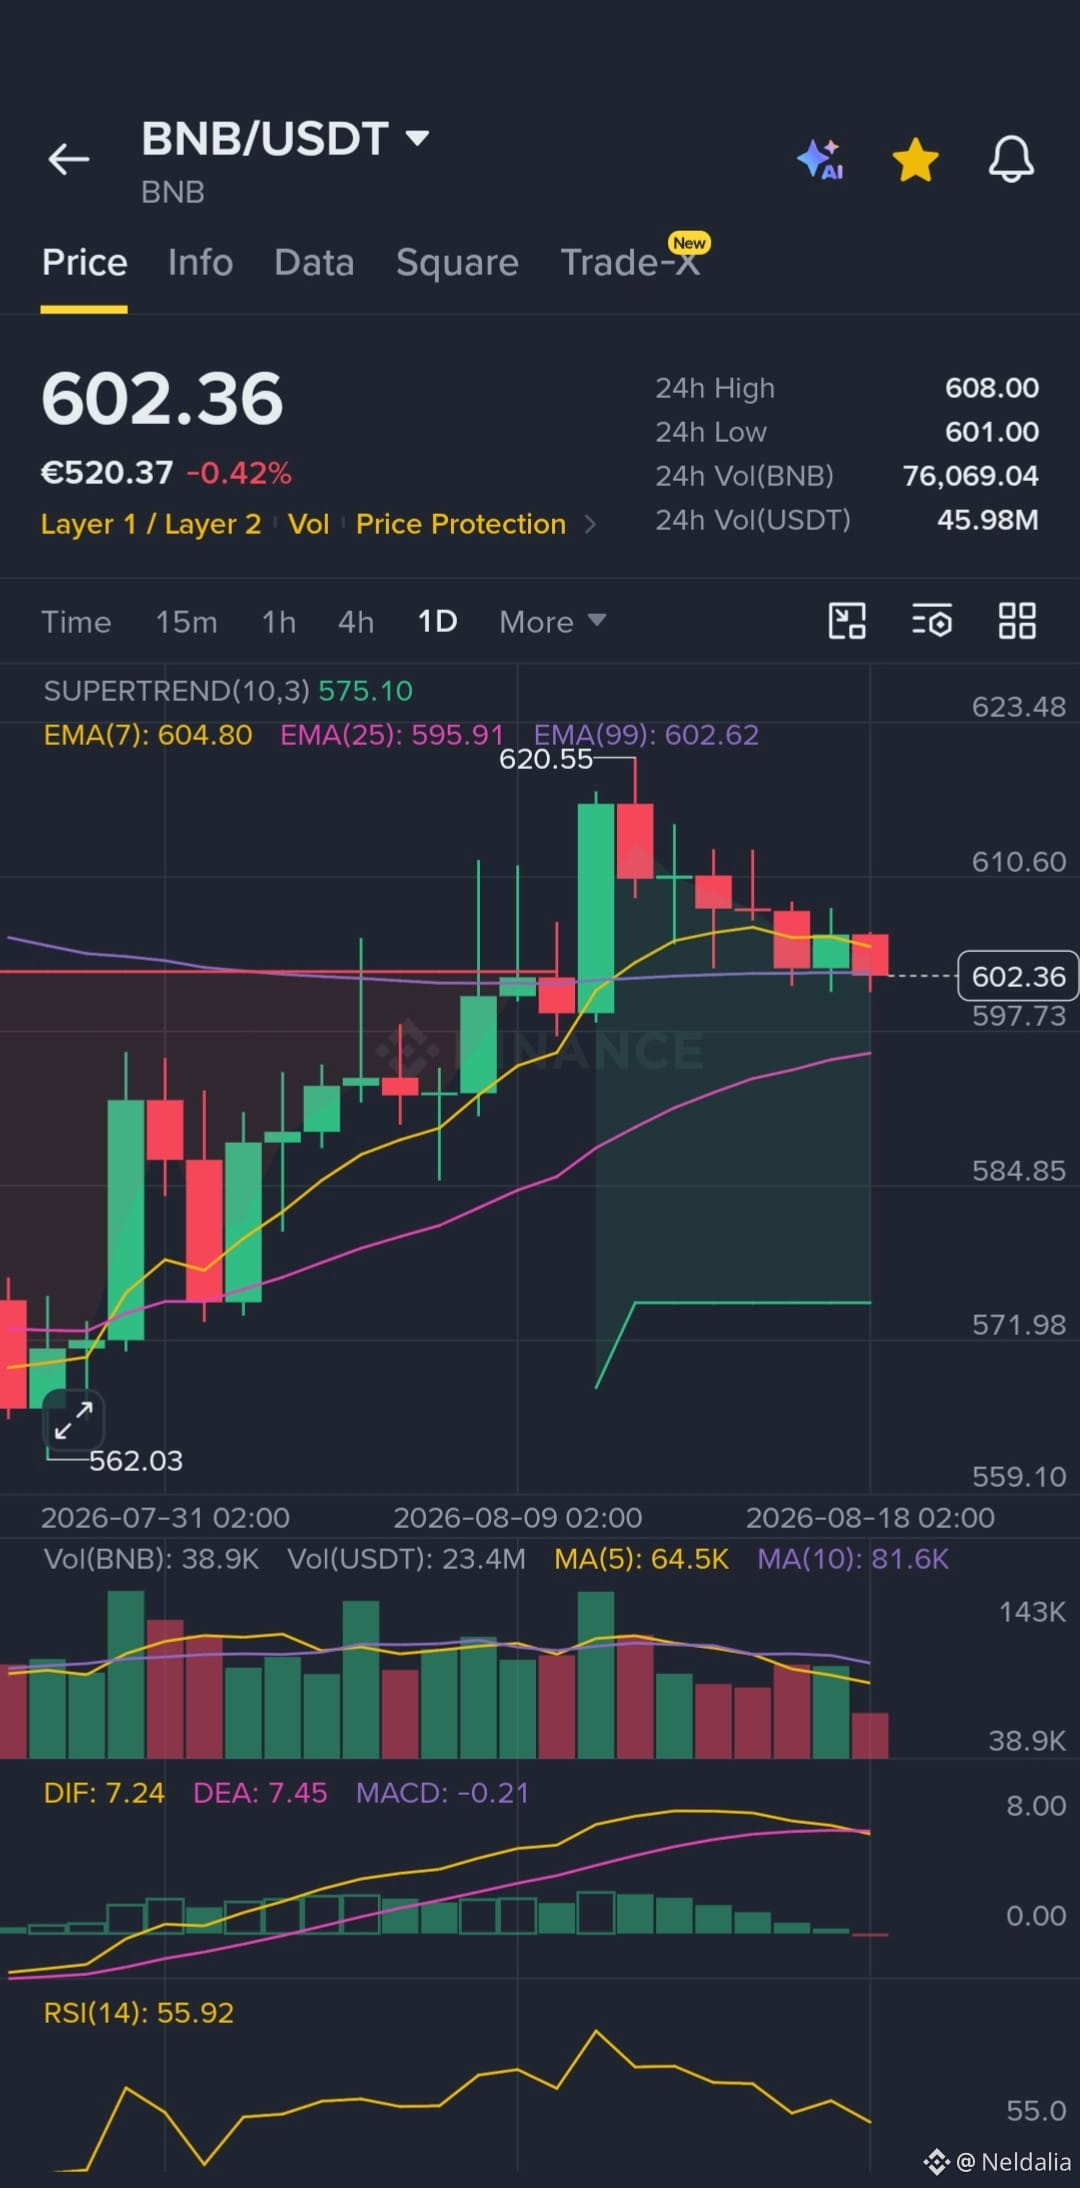
Task: Tap the RSI(14): 55.92 label
Action: coord(138,2013)
